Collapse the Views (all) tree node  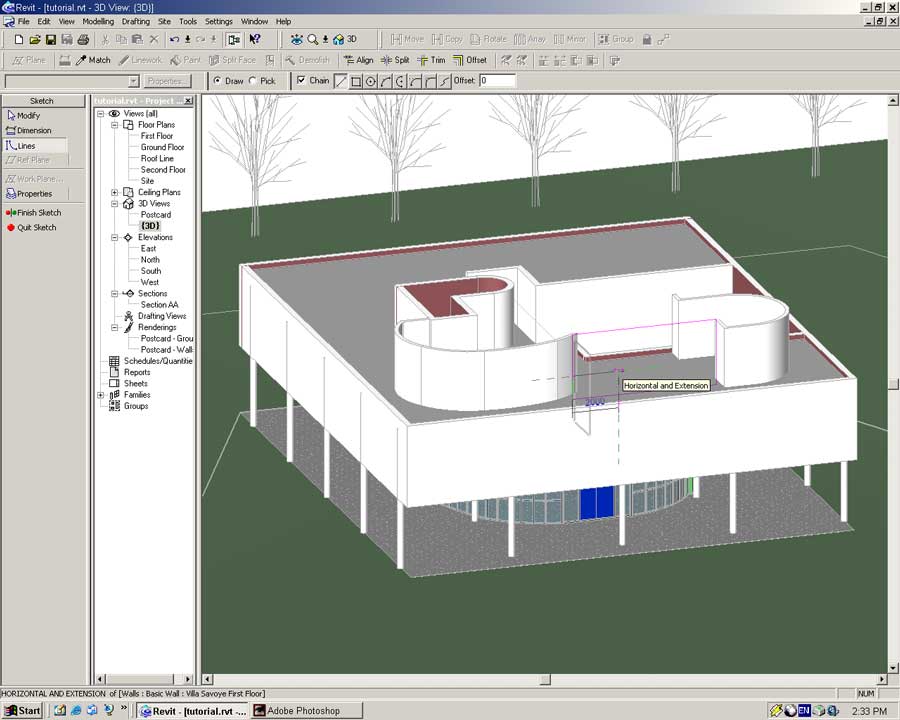100,114
